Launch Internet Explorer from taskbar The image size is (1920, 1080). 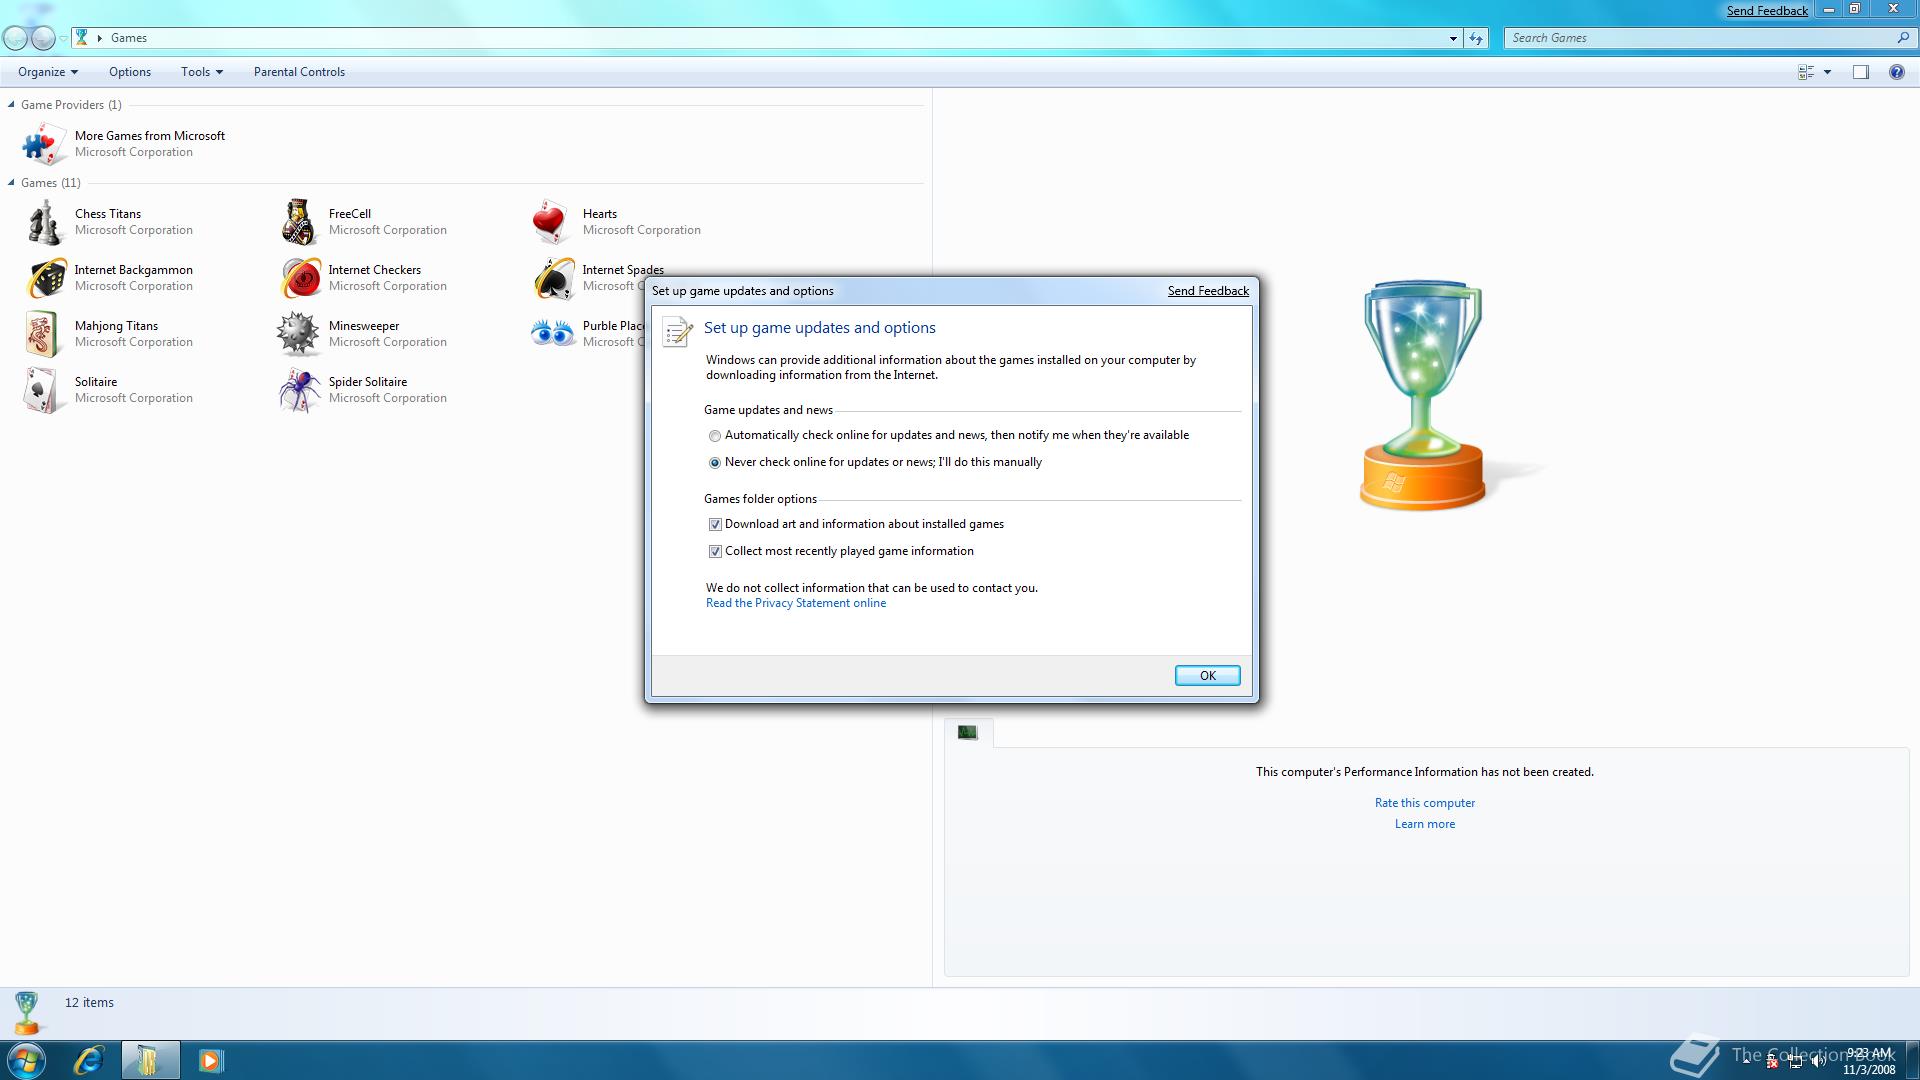89,1060
